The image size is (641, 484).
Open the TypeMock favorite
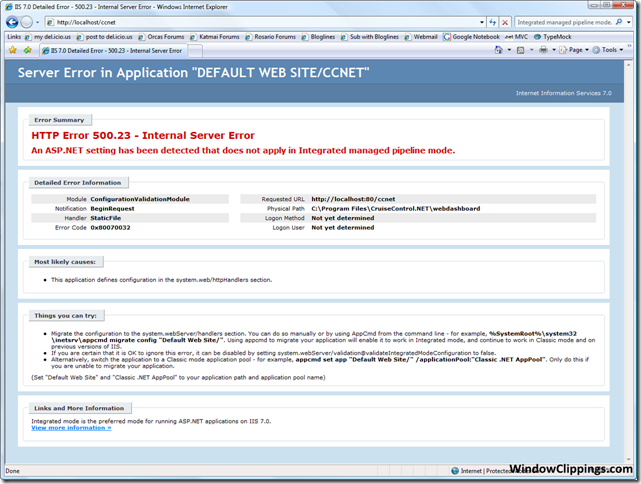pos(552,37)
